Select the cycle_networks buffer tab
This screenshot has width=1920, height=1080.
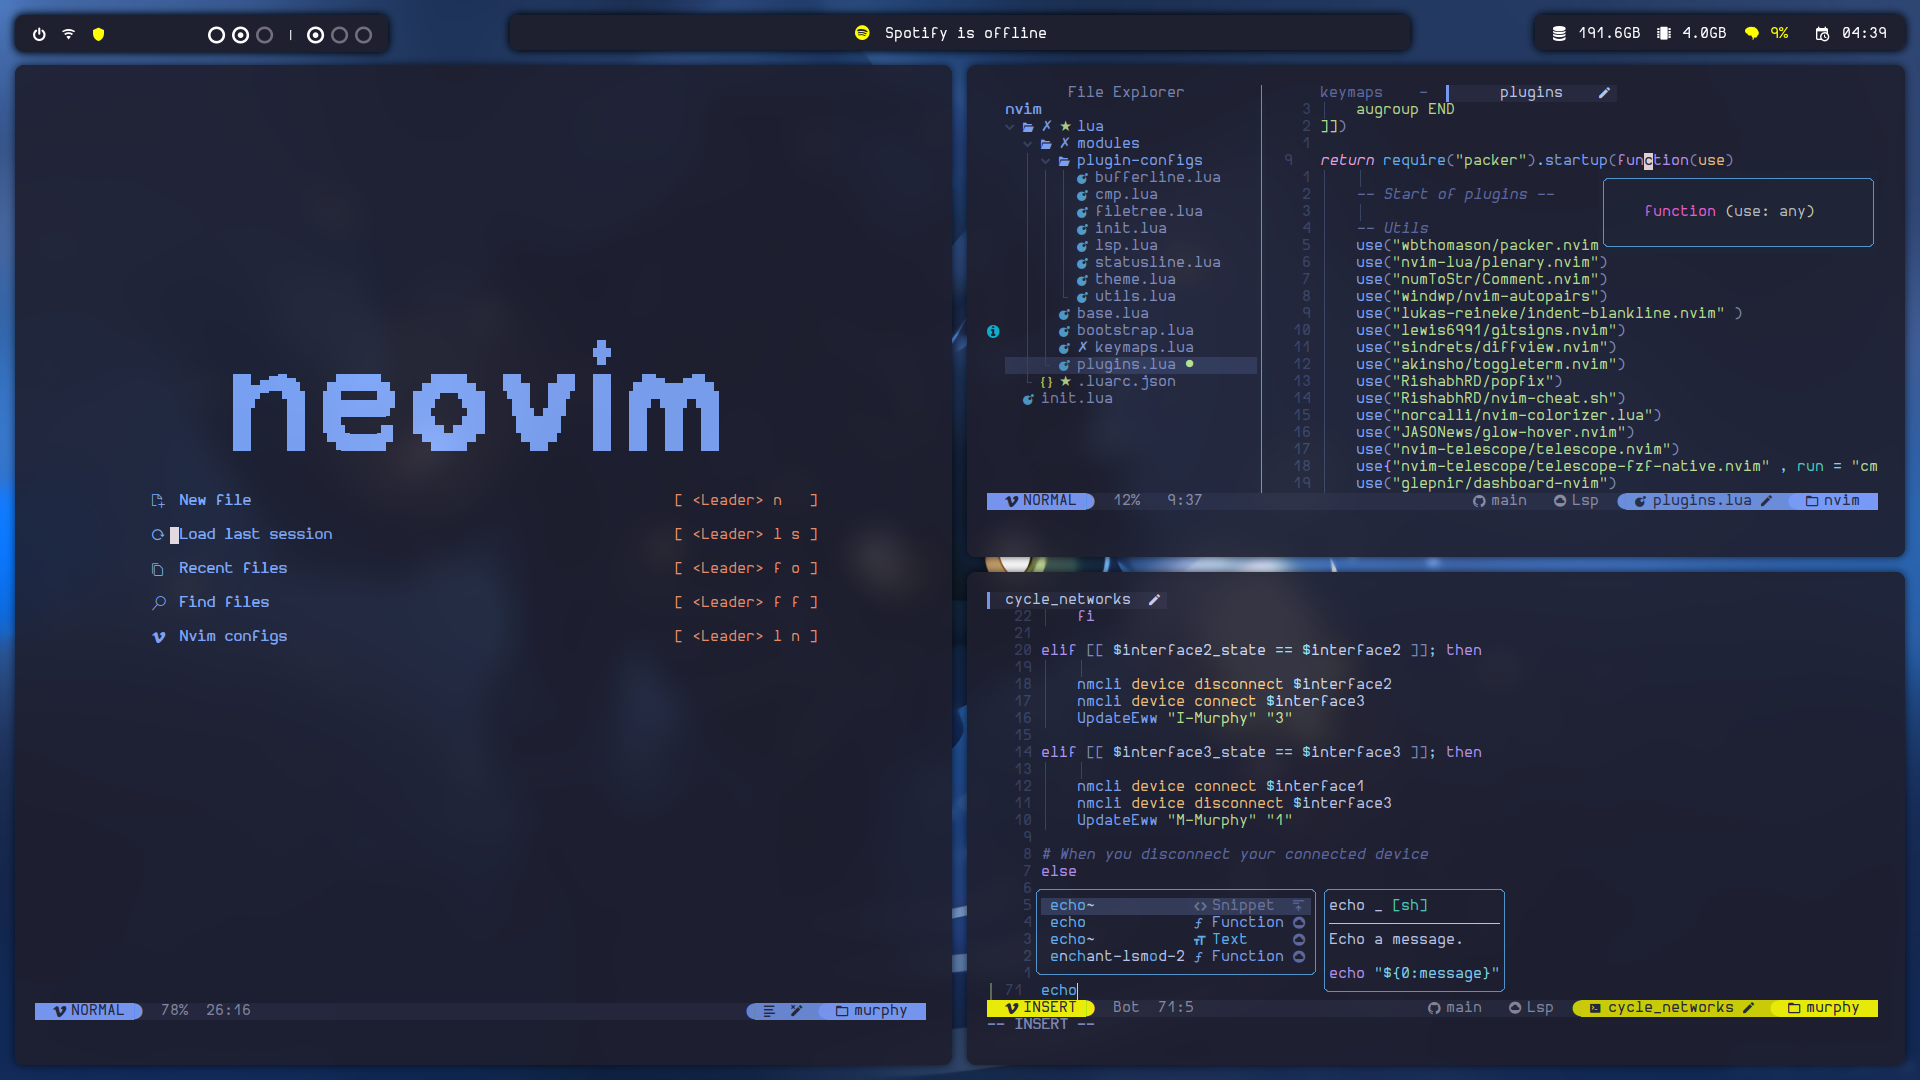[1067, 599]
